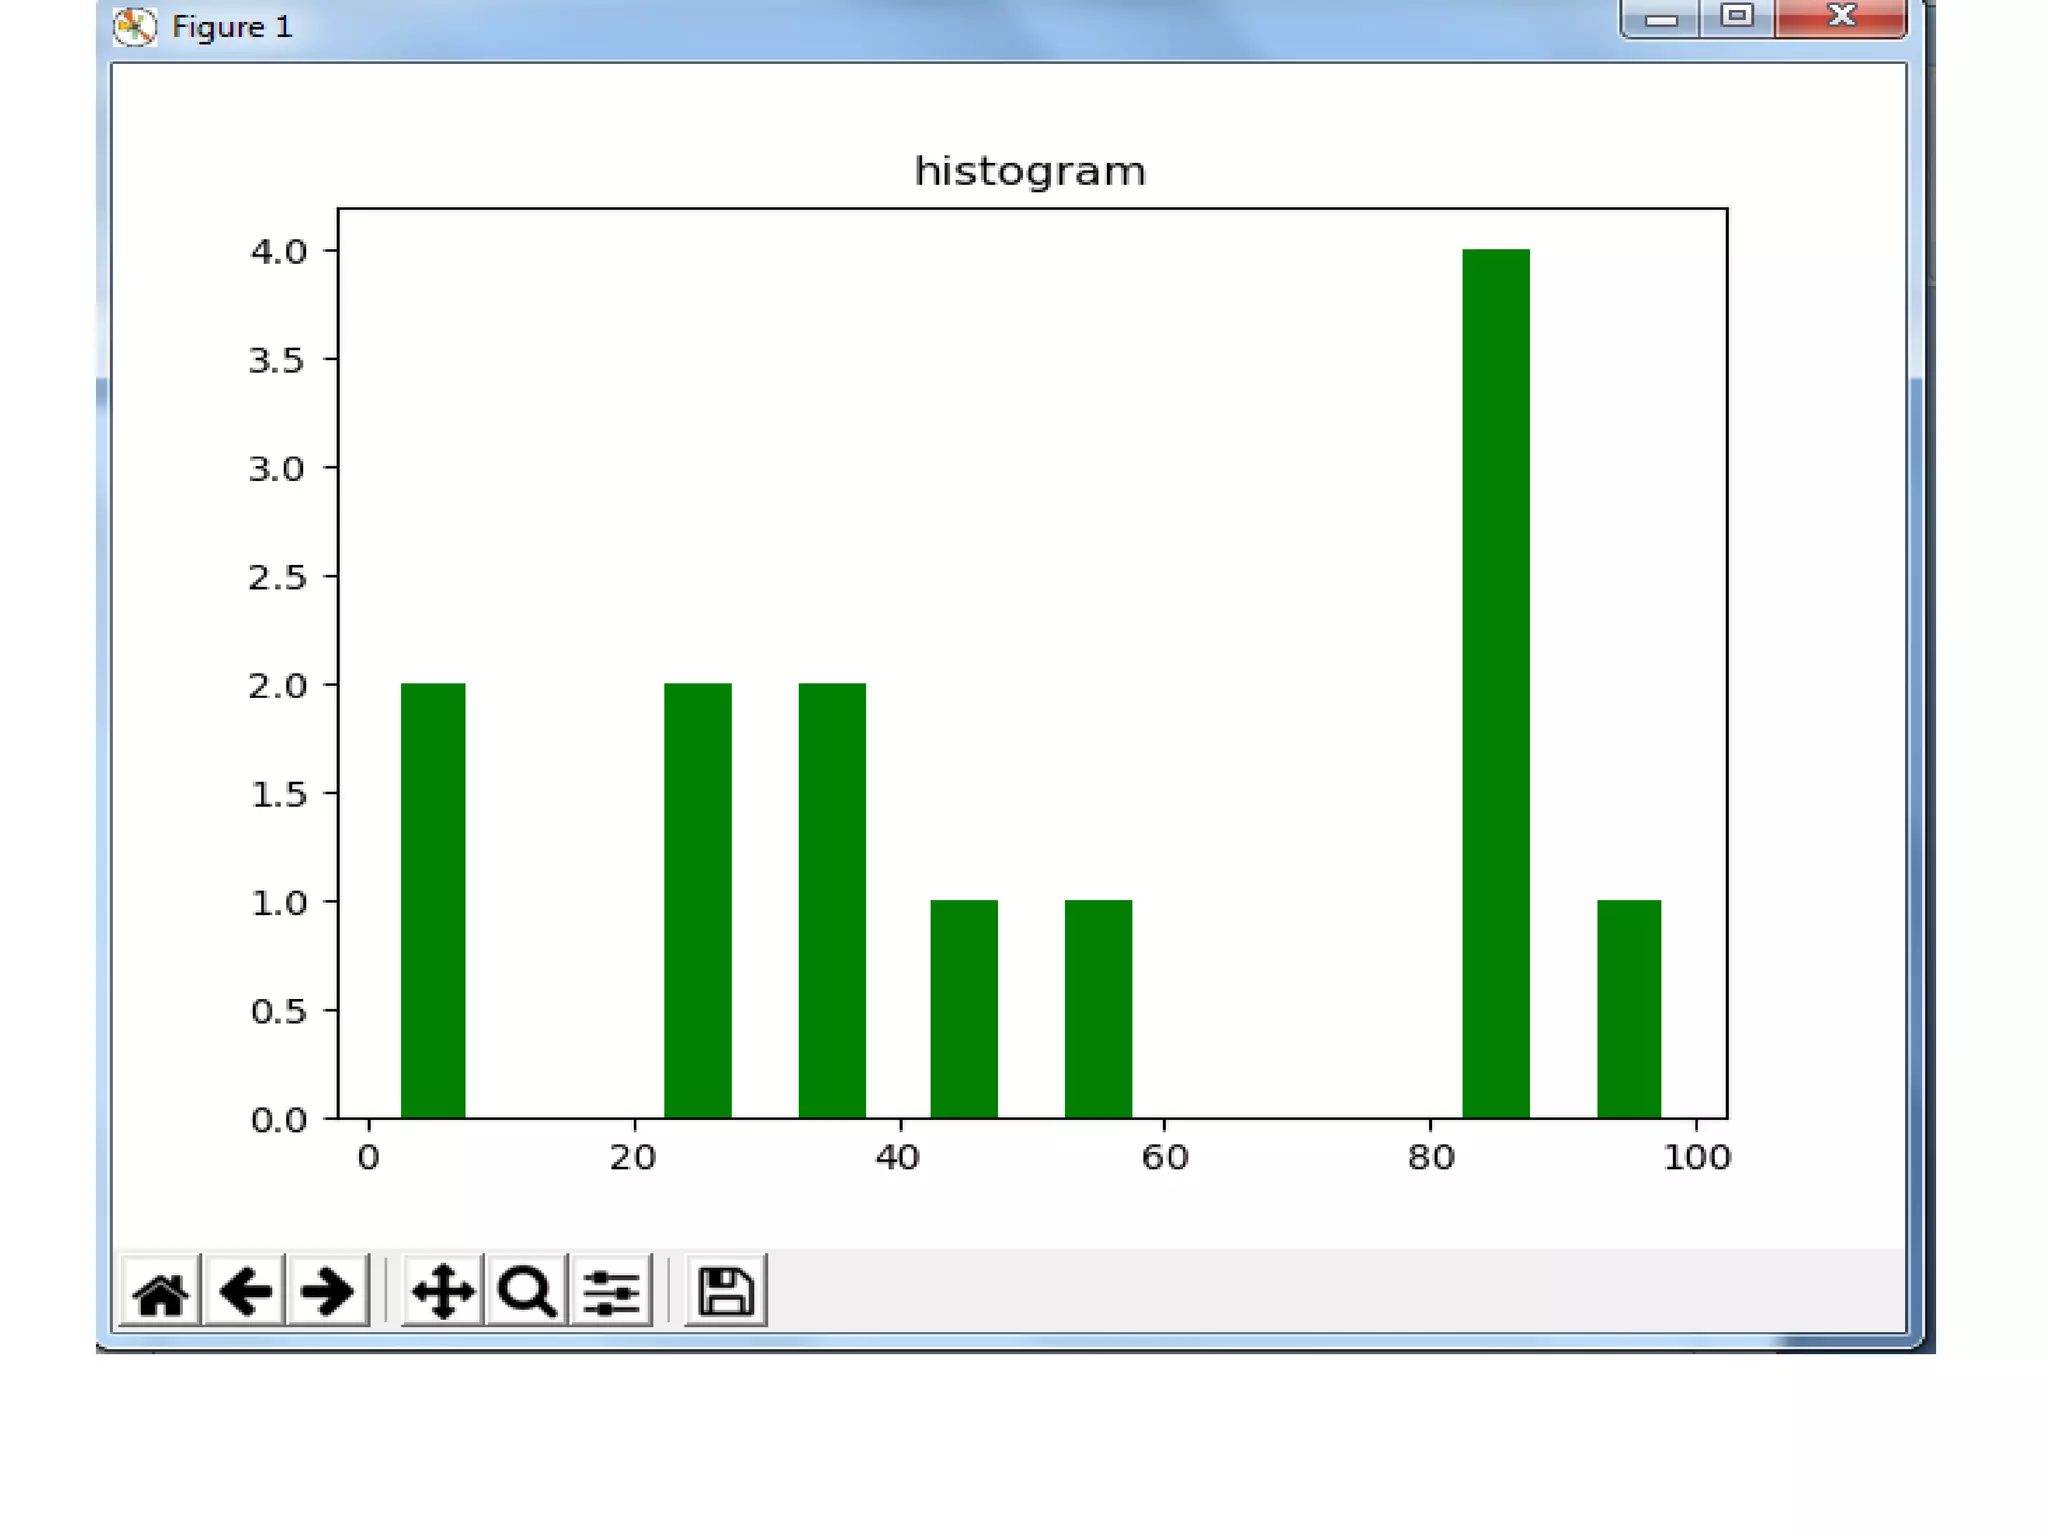Minimize the Figure 1 window
This screenshot has width=2048, height=1536.
tap(1660, 18)
